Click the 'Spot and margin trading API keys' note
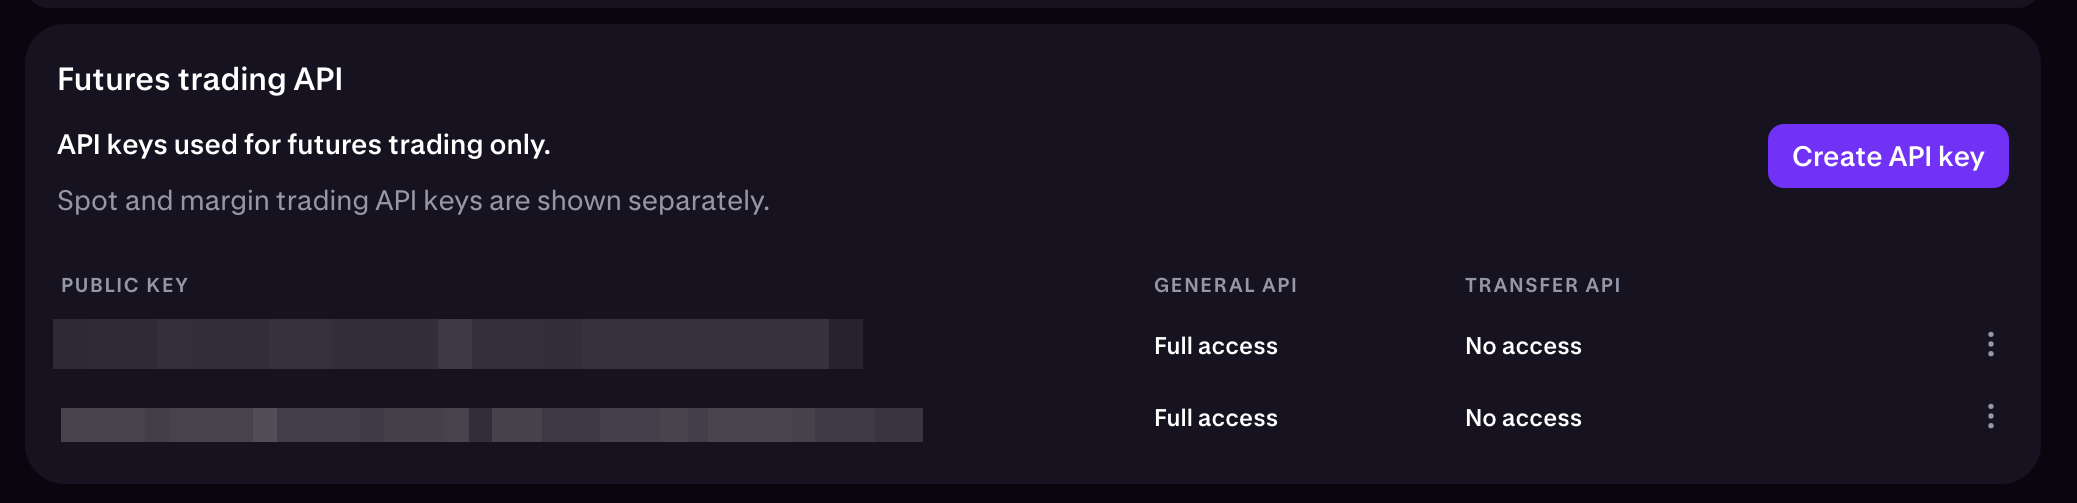The width and height of the screenshot is (2077, 503). [x=413, y=201]
